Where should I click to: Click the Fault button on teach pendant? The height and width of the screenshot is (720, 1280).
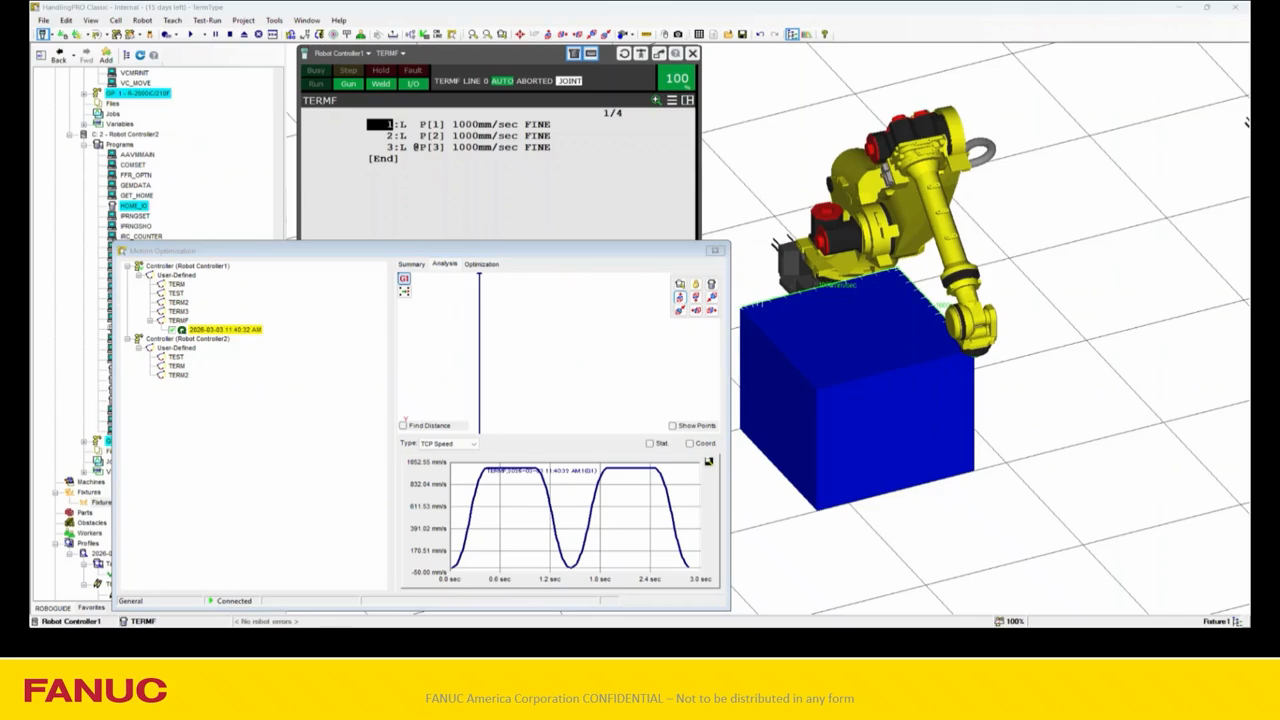[x=413, y=71]
